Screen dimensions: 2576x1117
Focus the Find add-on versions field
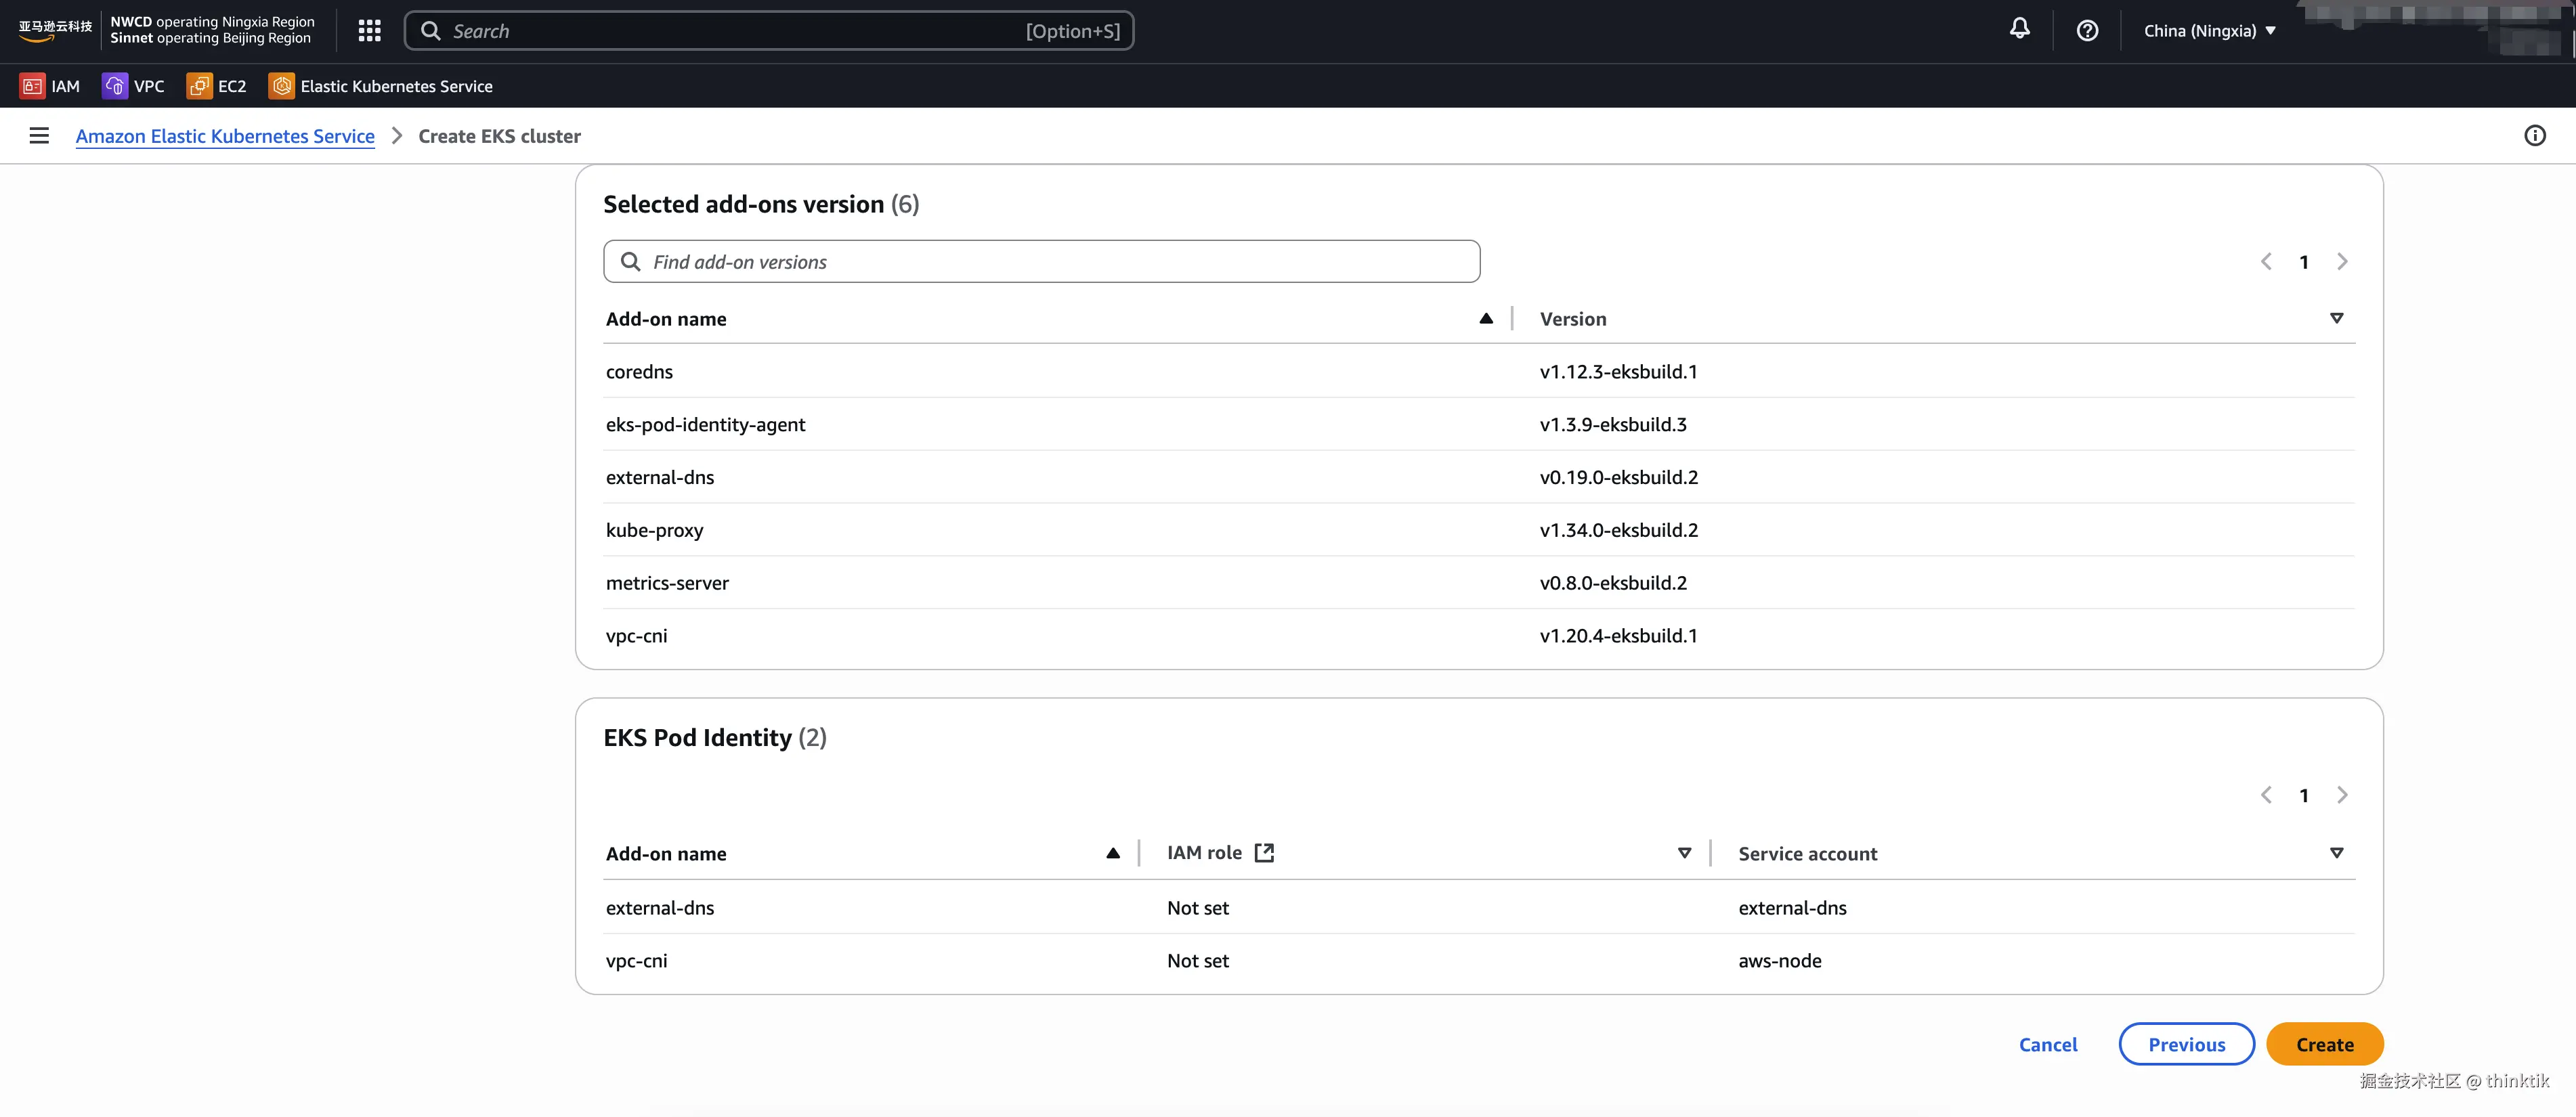pos(1041,262)
